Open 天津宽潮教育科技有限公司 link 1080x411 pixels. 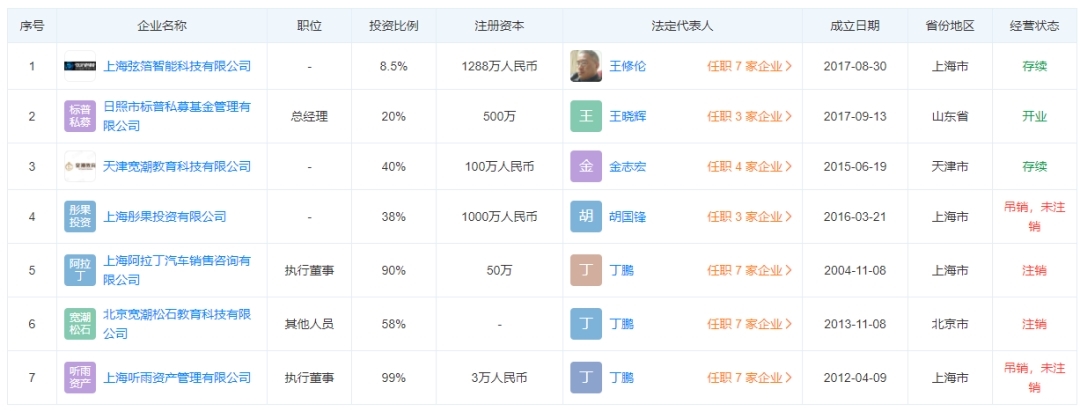177,166
